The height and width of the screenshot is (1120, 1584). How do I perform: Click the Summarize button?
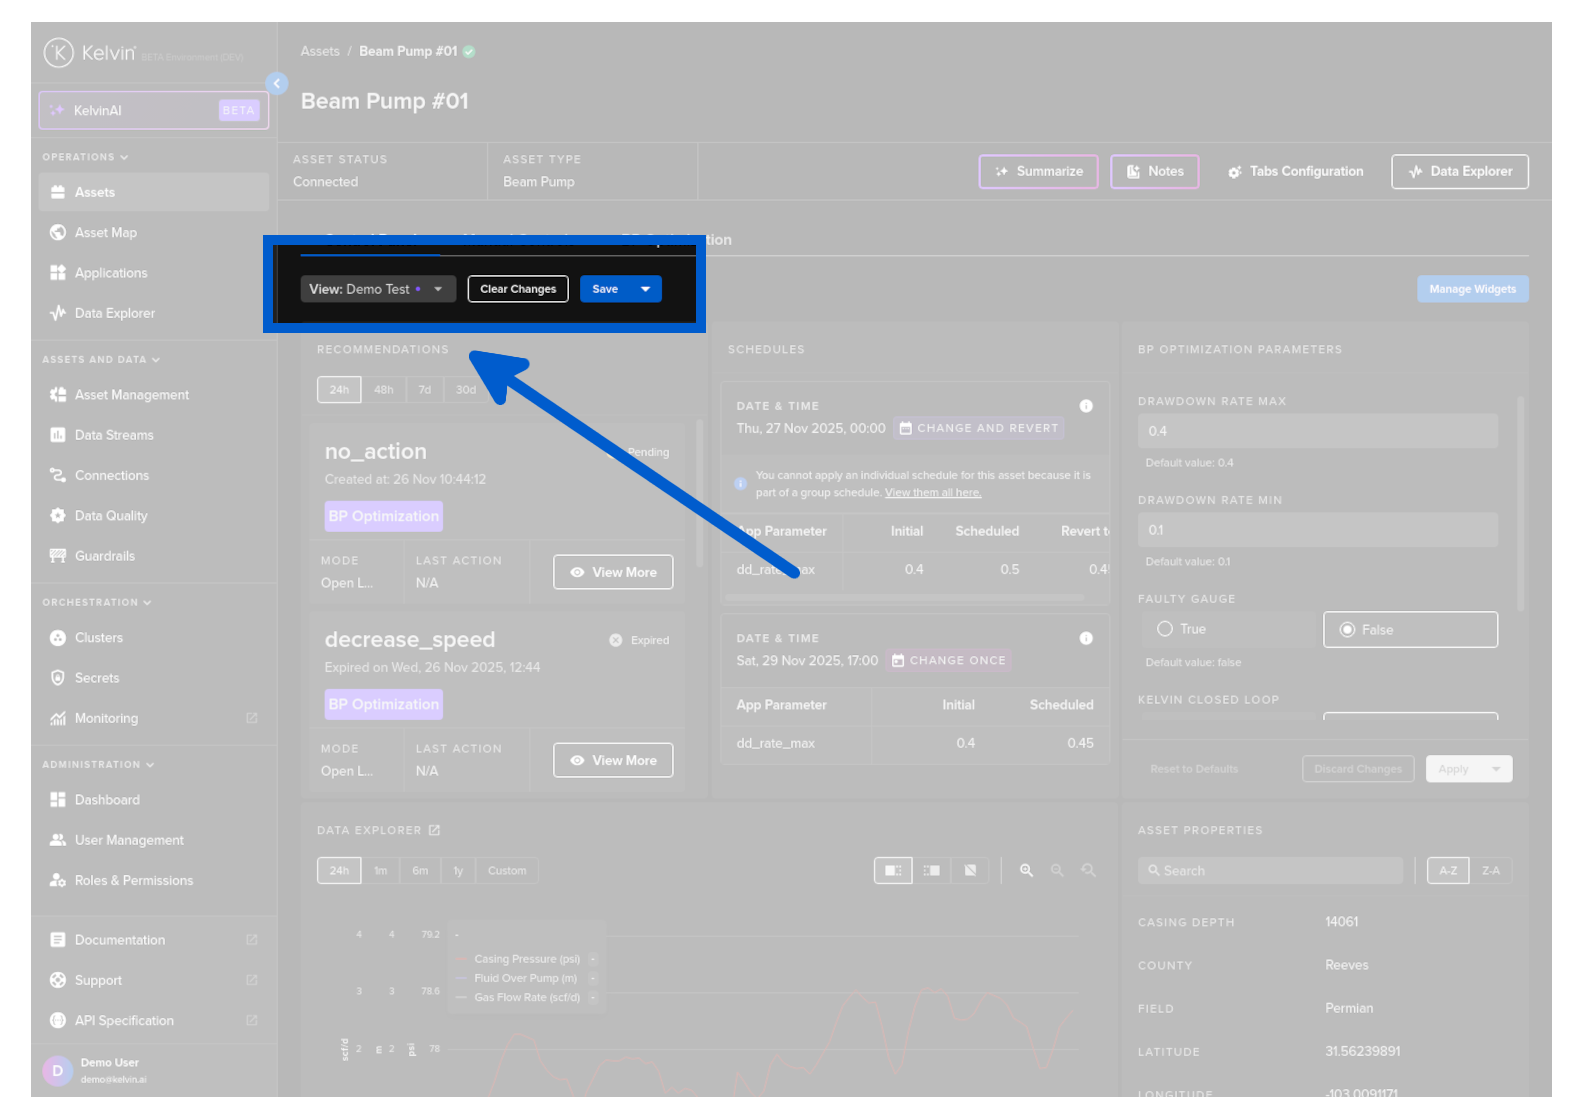[x=1038, y=172]
